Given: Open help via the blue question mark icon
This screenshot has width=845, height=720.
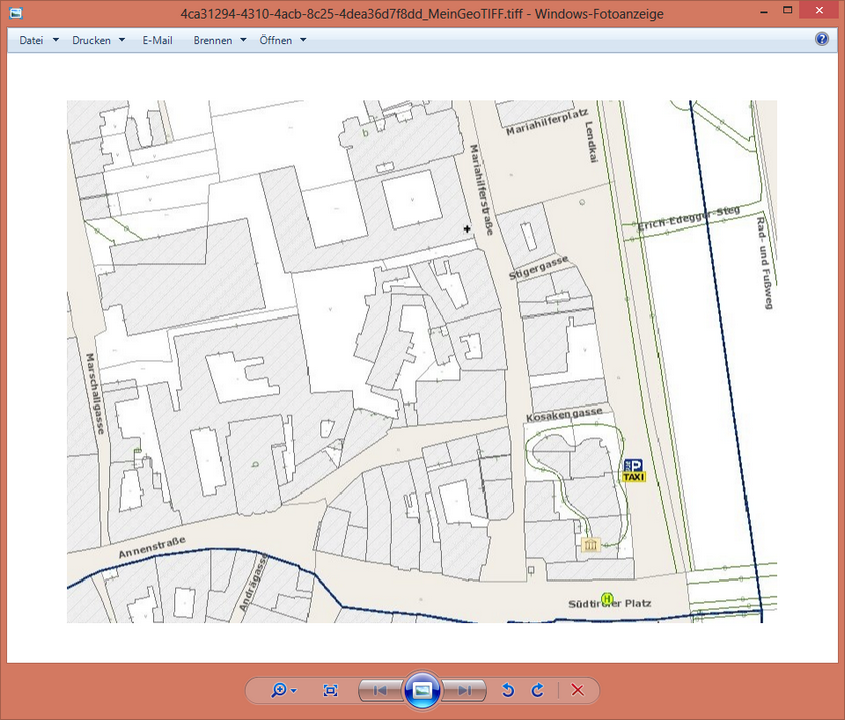Looking at the screenshot, I should 822,40.
